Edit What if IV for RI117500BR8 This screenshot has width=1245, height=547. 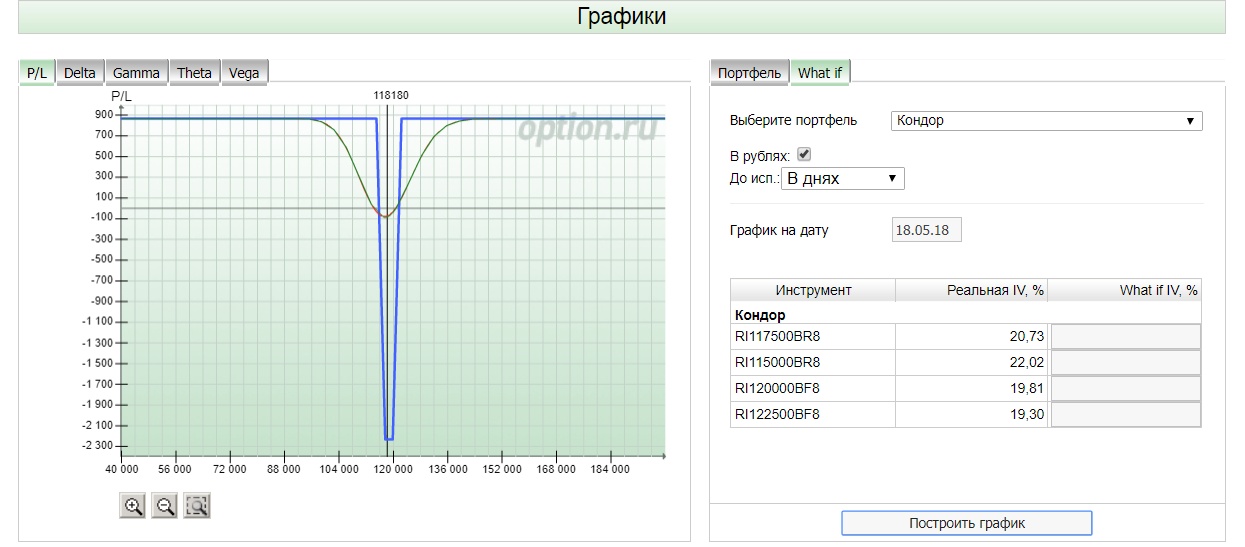(x=1125, y=337)
